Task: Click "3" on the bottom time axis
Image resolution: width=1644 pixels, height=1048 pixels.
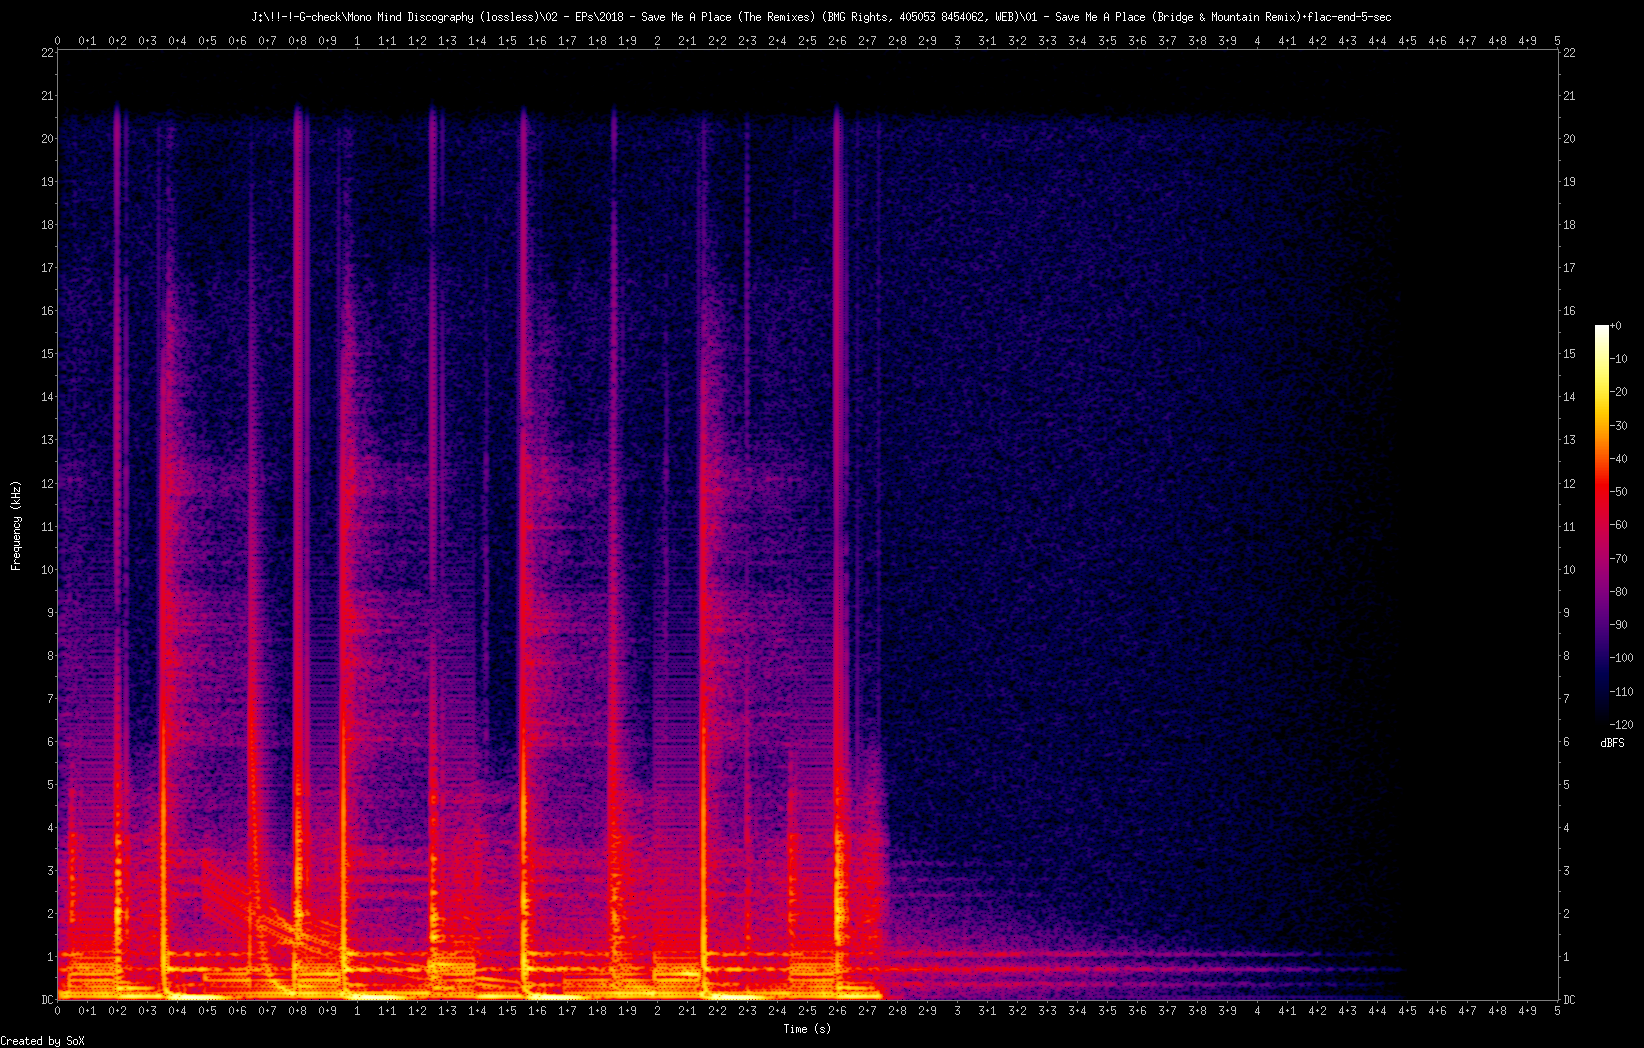Action: click(957, 1011)
